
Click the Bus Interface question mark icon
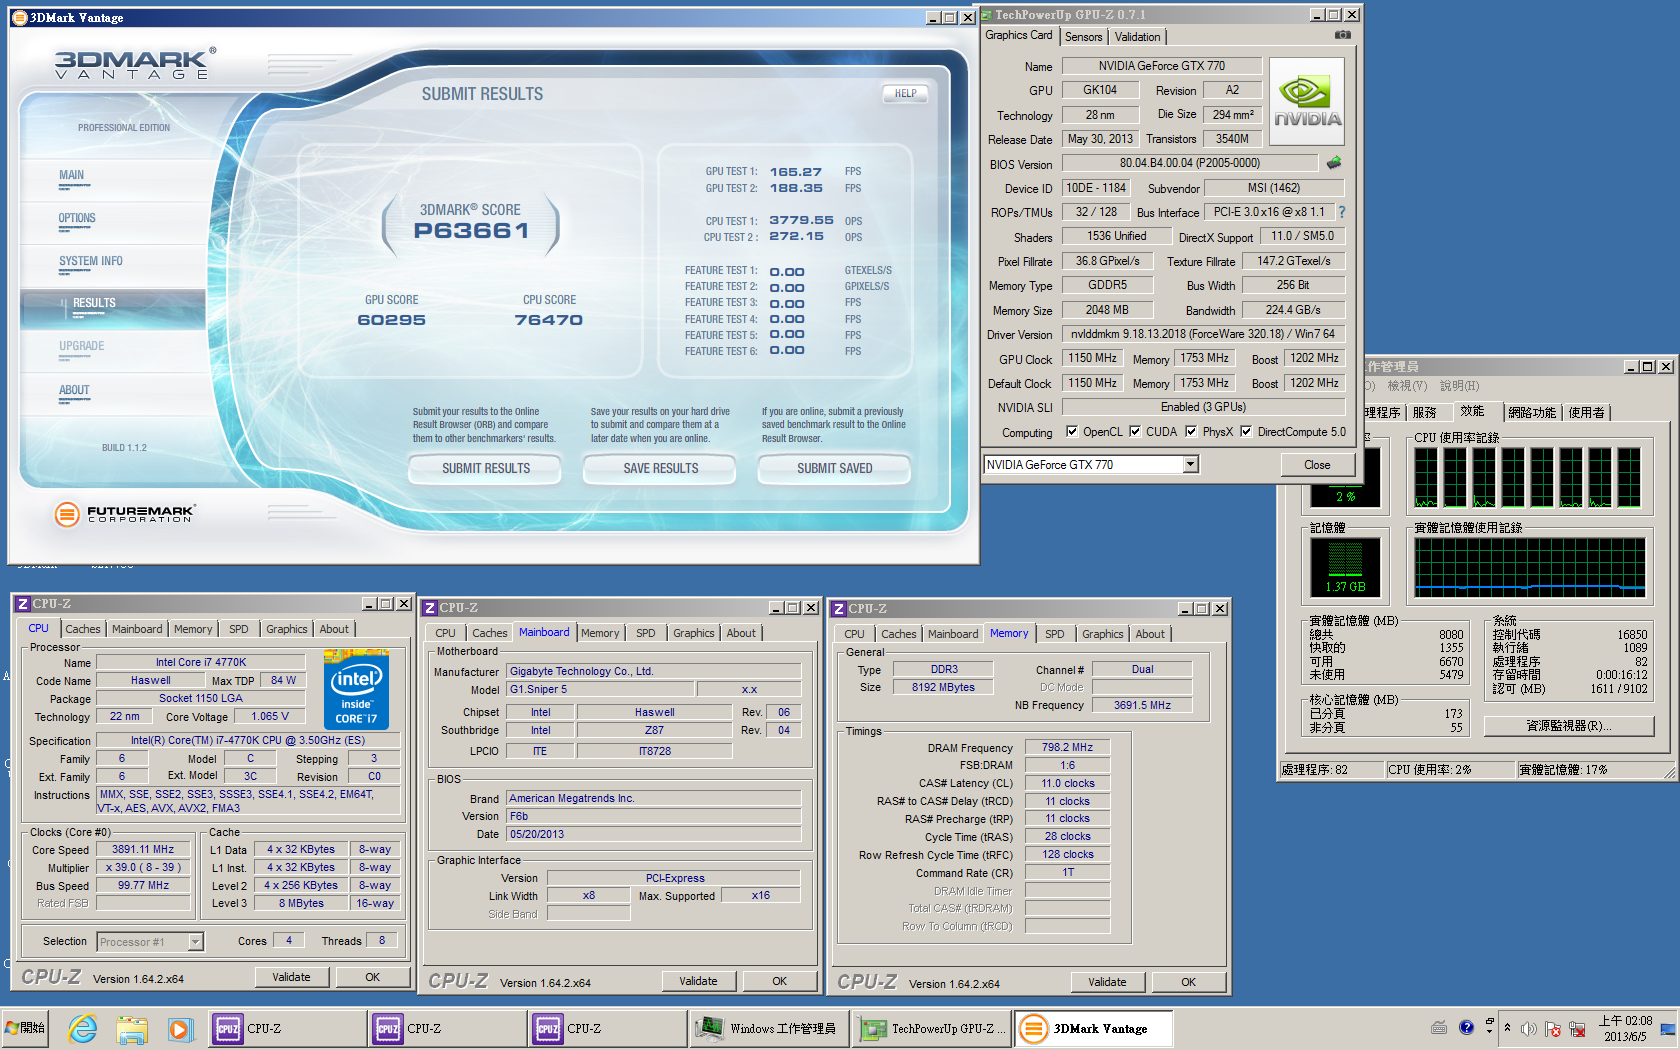(1342, 212)
